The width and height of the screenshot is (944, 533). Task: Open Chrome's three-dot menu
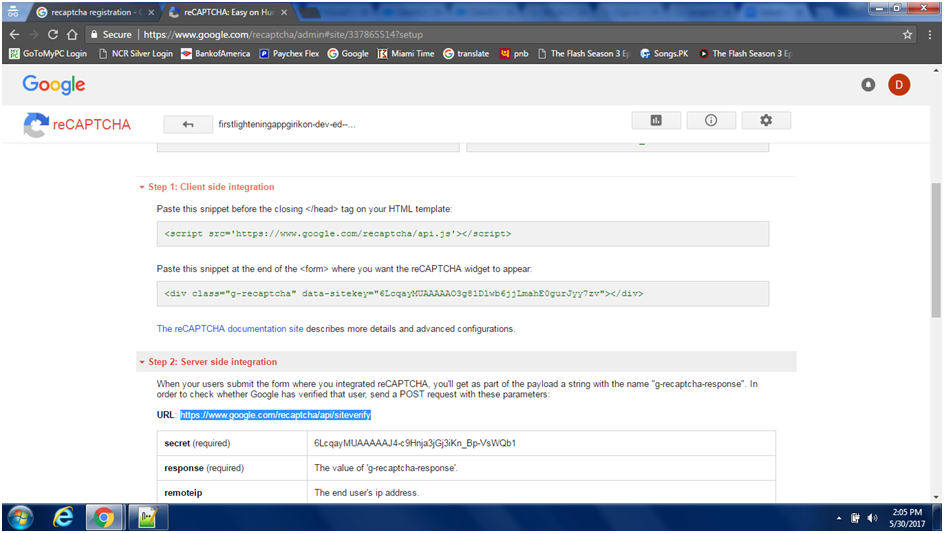point(928,34)
